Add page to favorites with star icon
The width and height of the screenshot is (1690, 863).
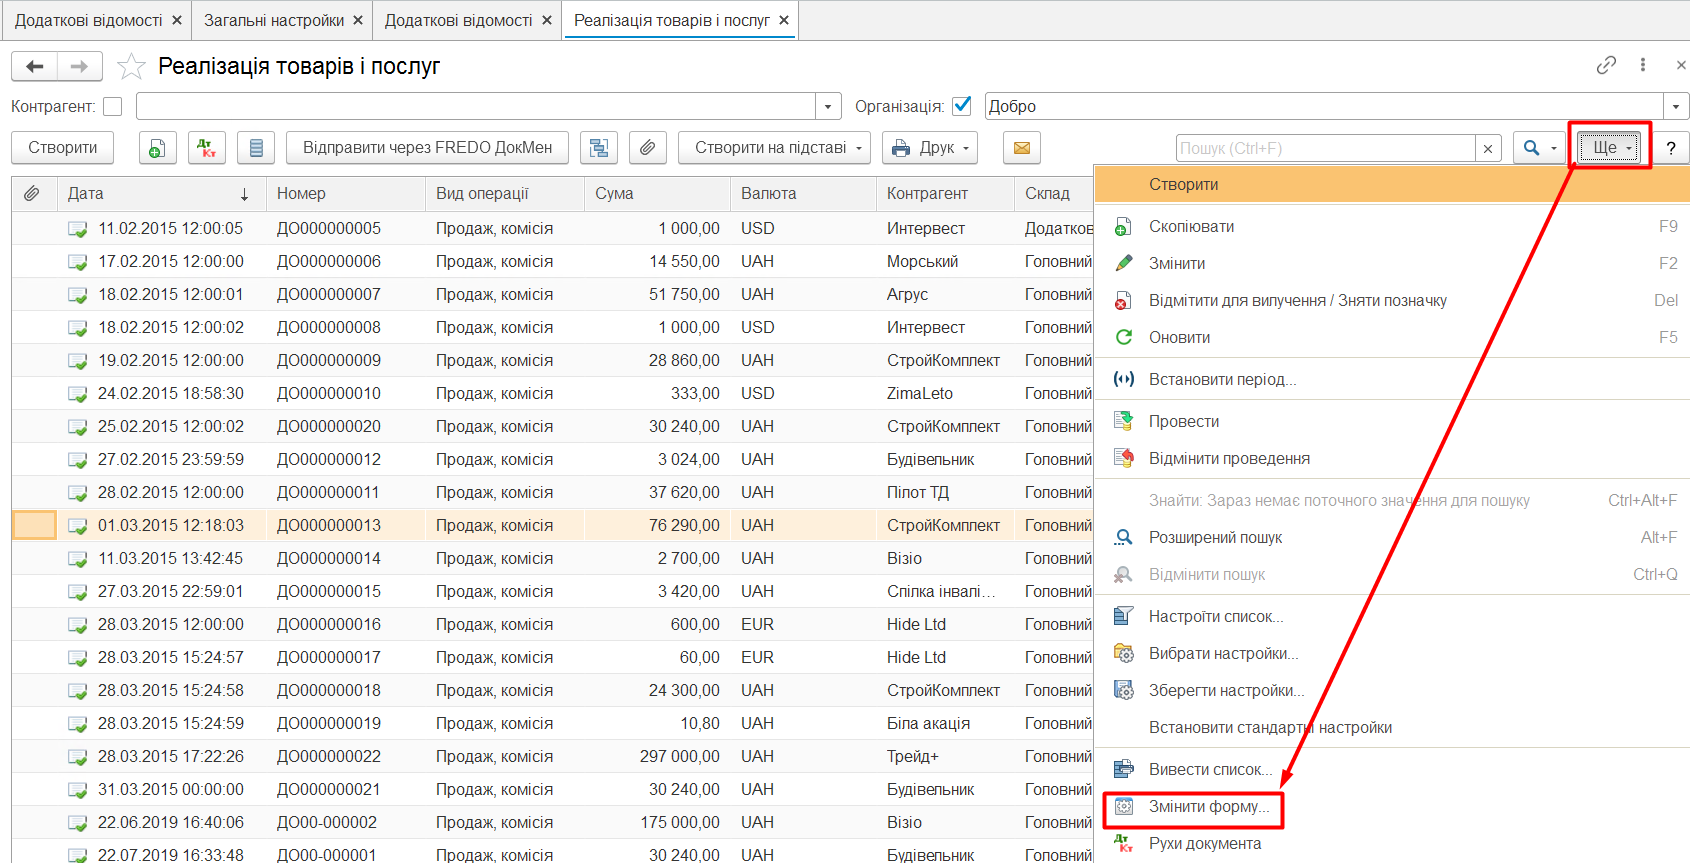click(131, 67)
